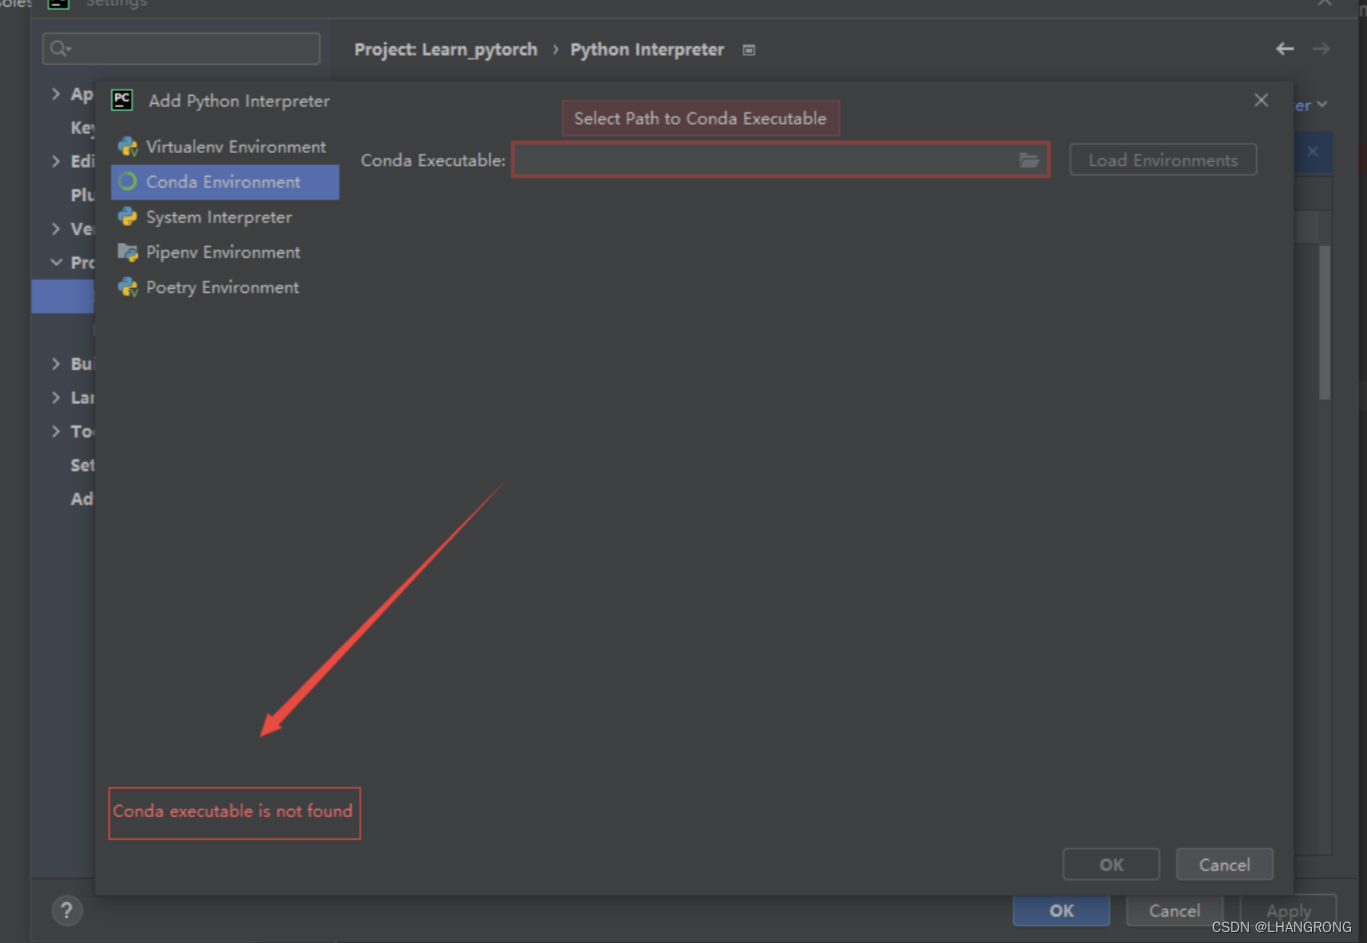Navigate back with the left arrow in Settings
Image resolution: width=1367 pixels, height=943 pixels.
pos(1285,49)
